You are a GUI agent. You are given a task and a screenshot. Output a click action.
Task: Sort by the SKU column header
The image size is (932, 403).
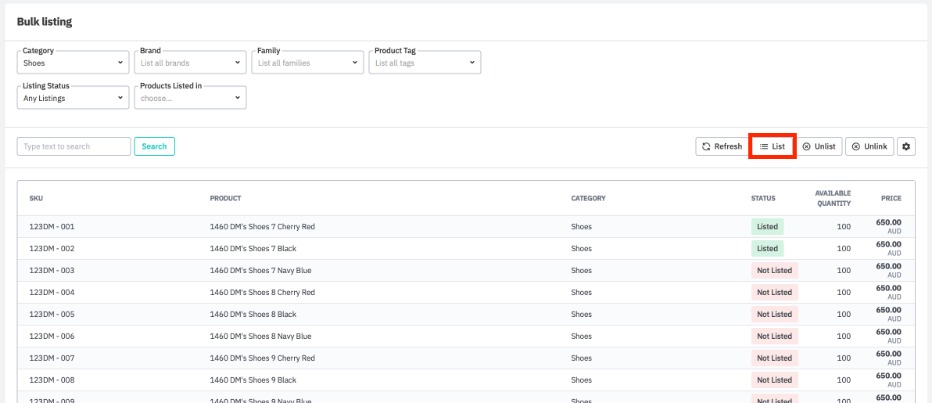(37, 198)
